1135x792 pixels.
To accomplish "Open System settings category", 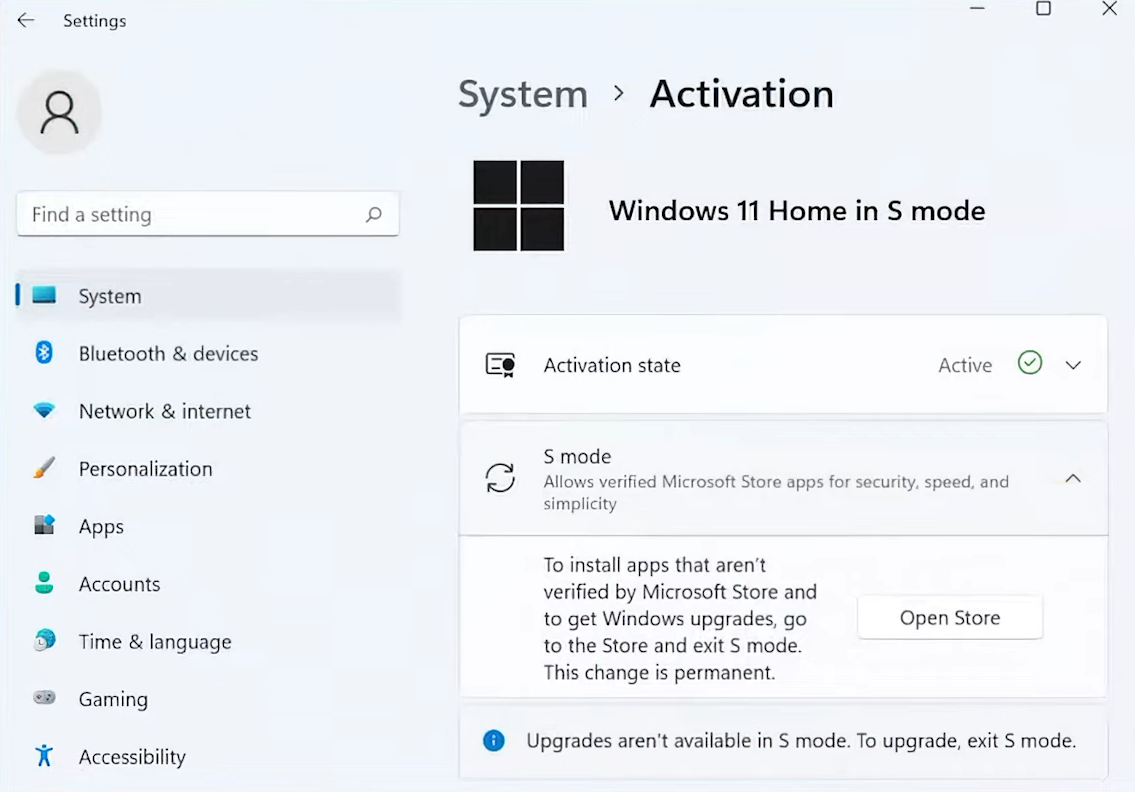I will (208, 295).
